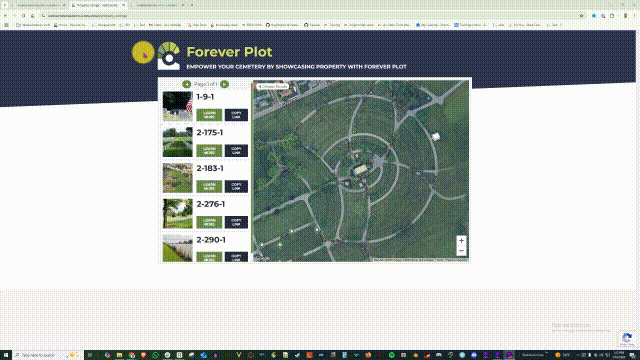Switch to the first browser tab
Image resolution: width=640 pixels, height=360 pixels.
[x=38, y=5]
